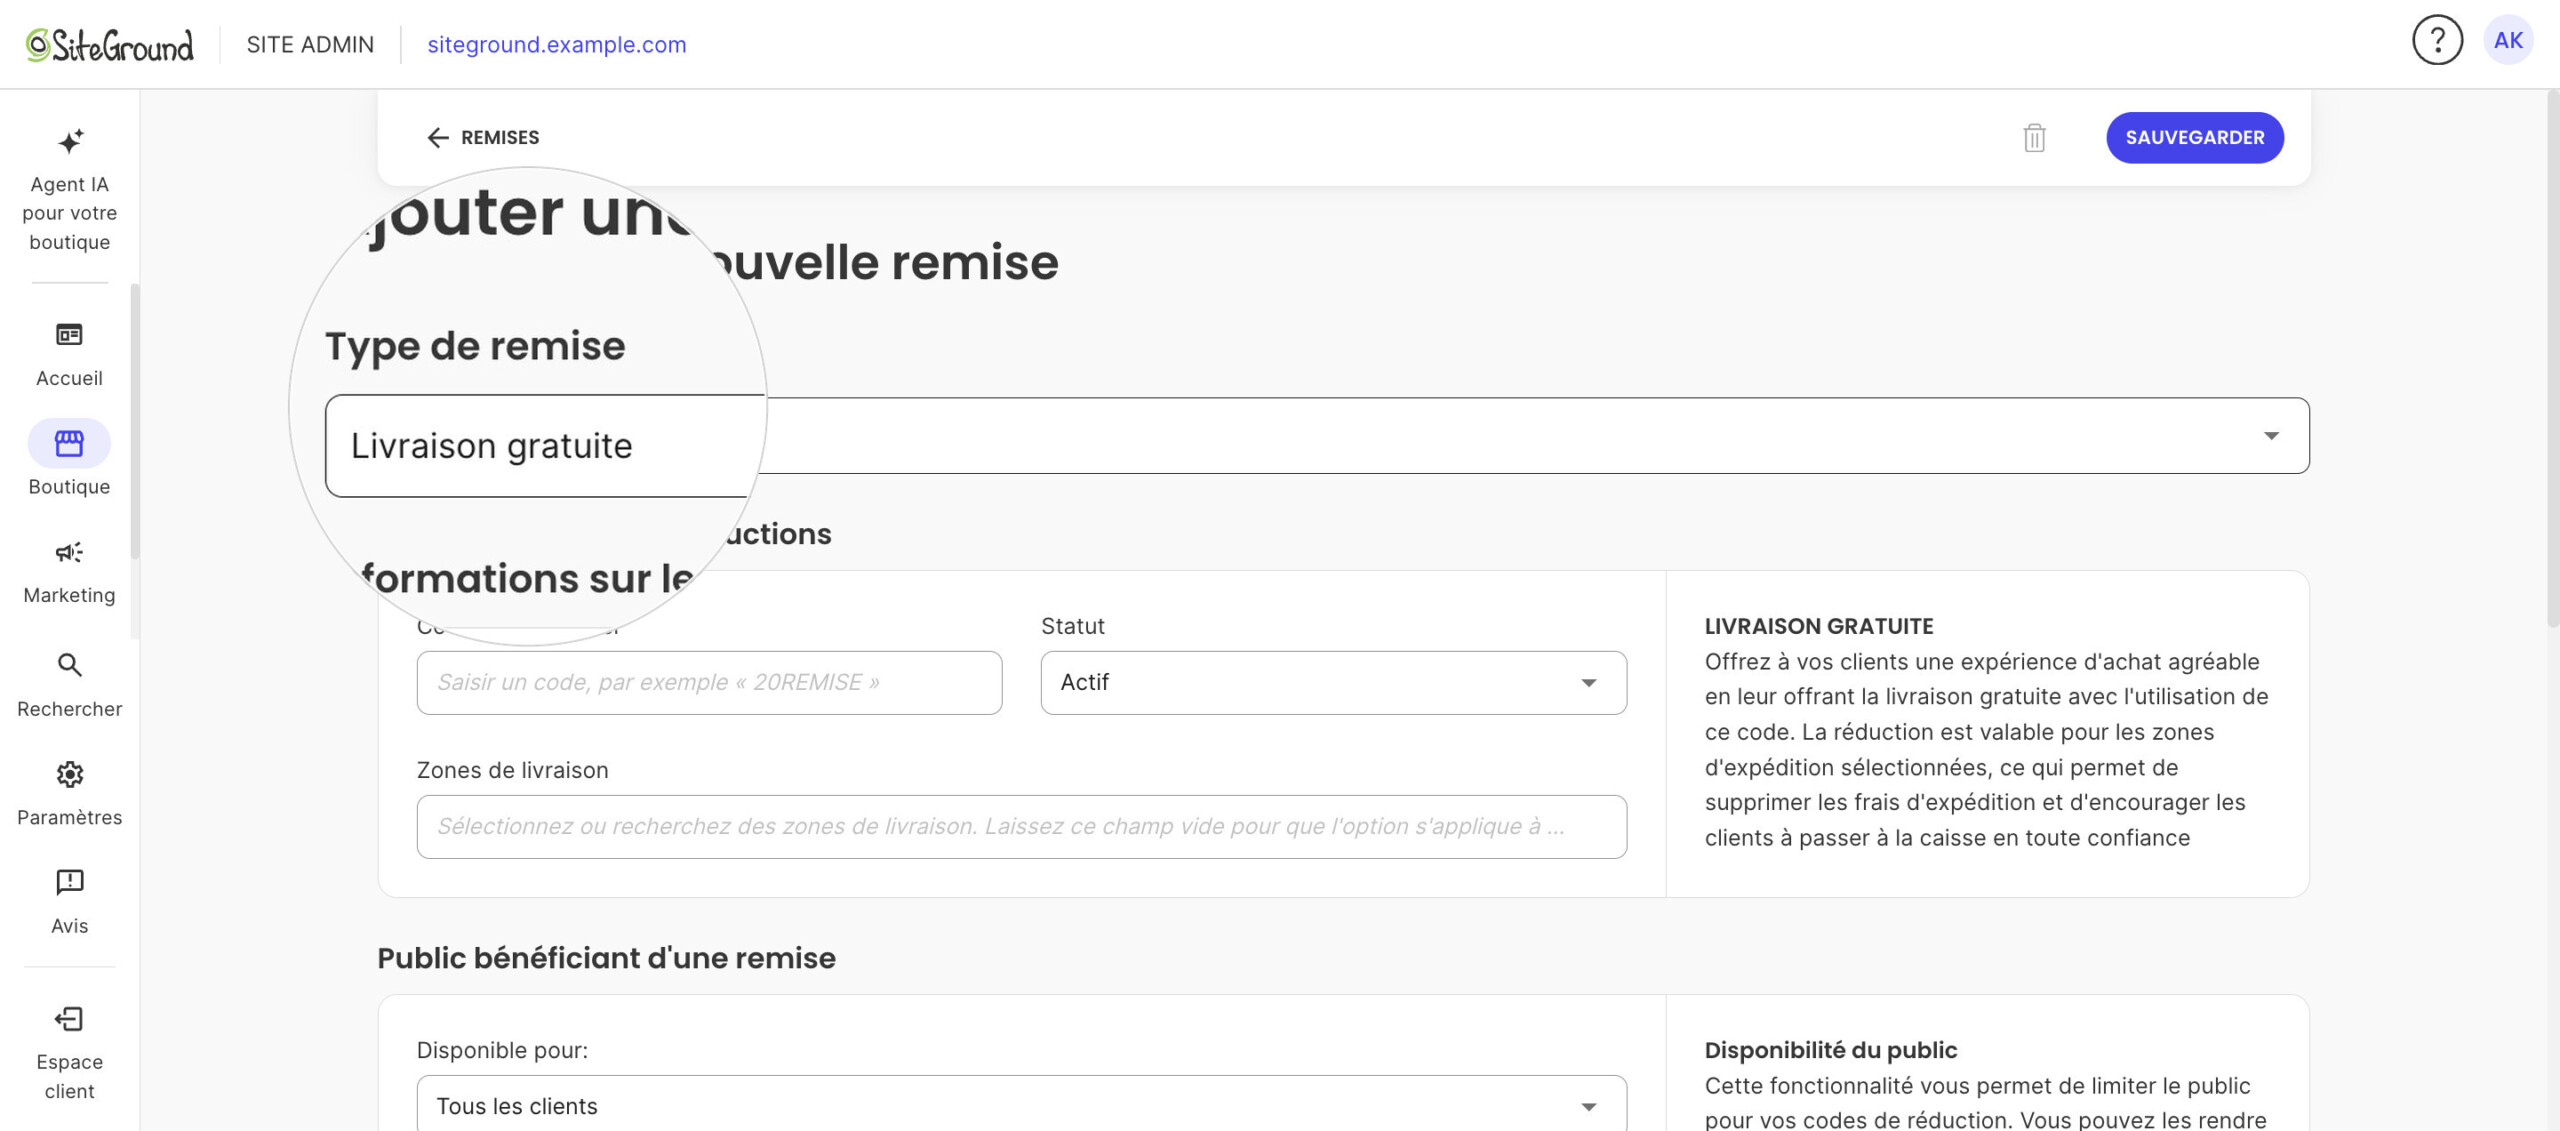The width and height of the screenshot is (2560, 1131).
Task: Click the Public bénéficiant d'une remise heading
Action: [606, 958]
